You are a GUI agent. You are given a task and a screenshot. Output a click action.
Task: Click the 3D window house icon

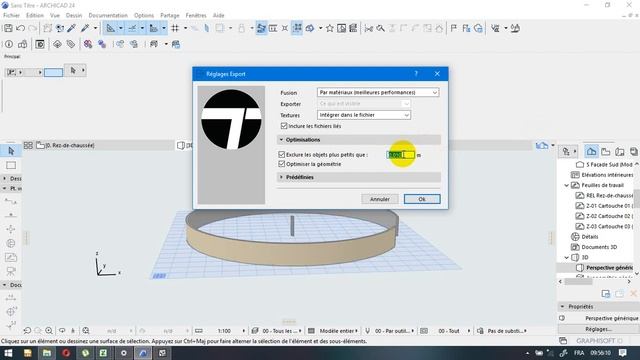[542, 145]
